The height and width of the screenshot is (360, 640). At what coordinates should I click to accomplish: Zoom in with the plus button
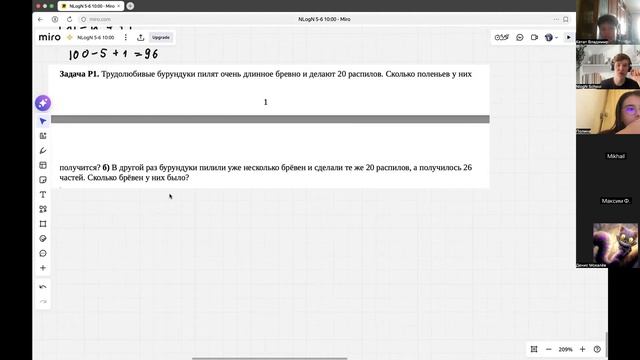click(582, 349)
